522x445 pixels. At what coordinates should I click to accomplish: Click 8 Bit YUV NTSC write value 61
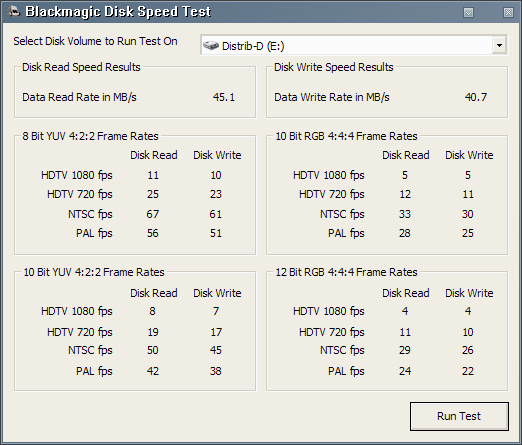pos(216,214)
